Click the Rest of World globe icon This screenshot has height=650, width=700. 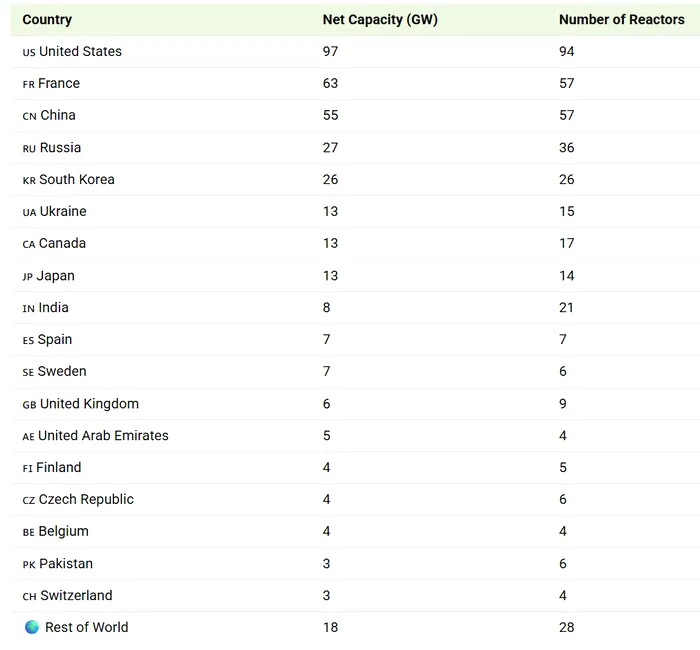[x=31, y=627]
